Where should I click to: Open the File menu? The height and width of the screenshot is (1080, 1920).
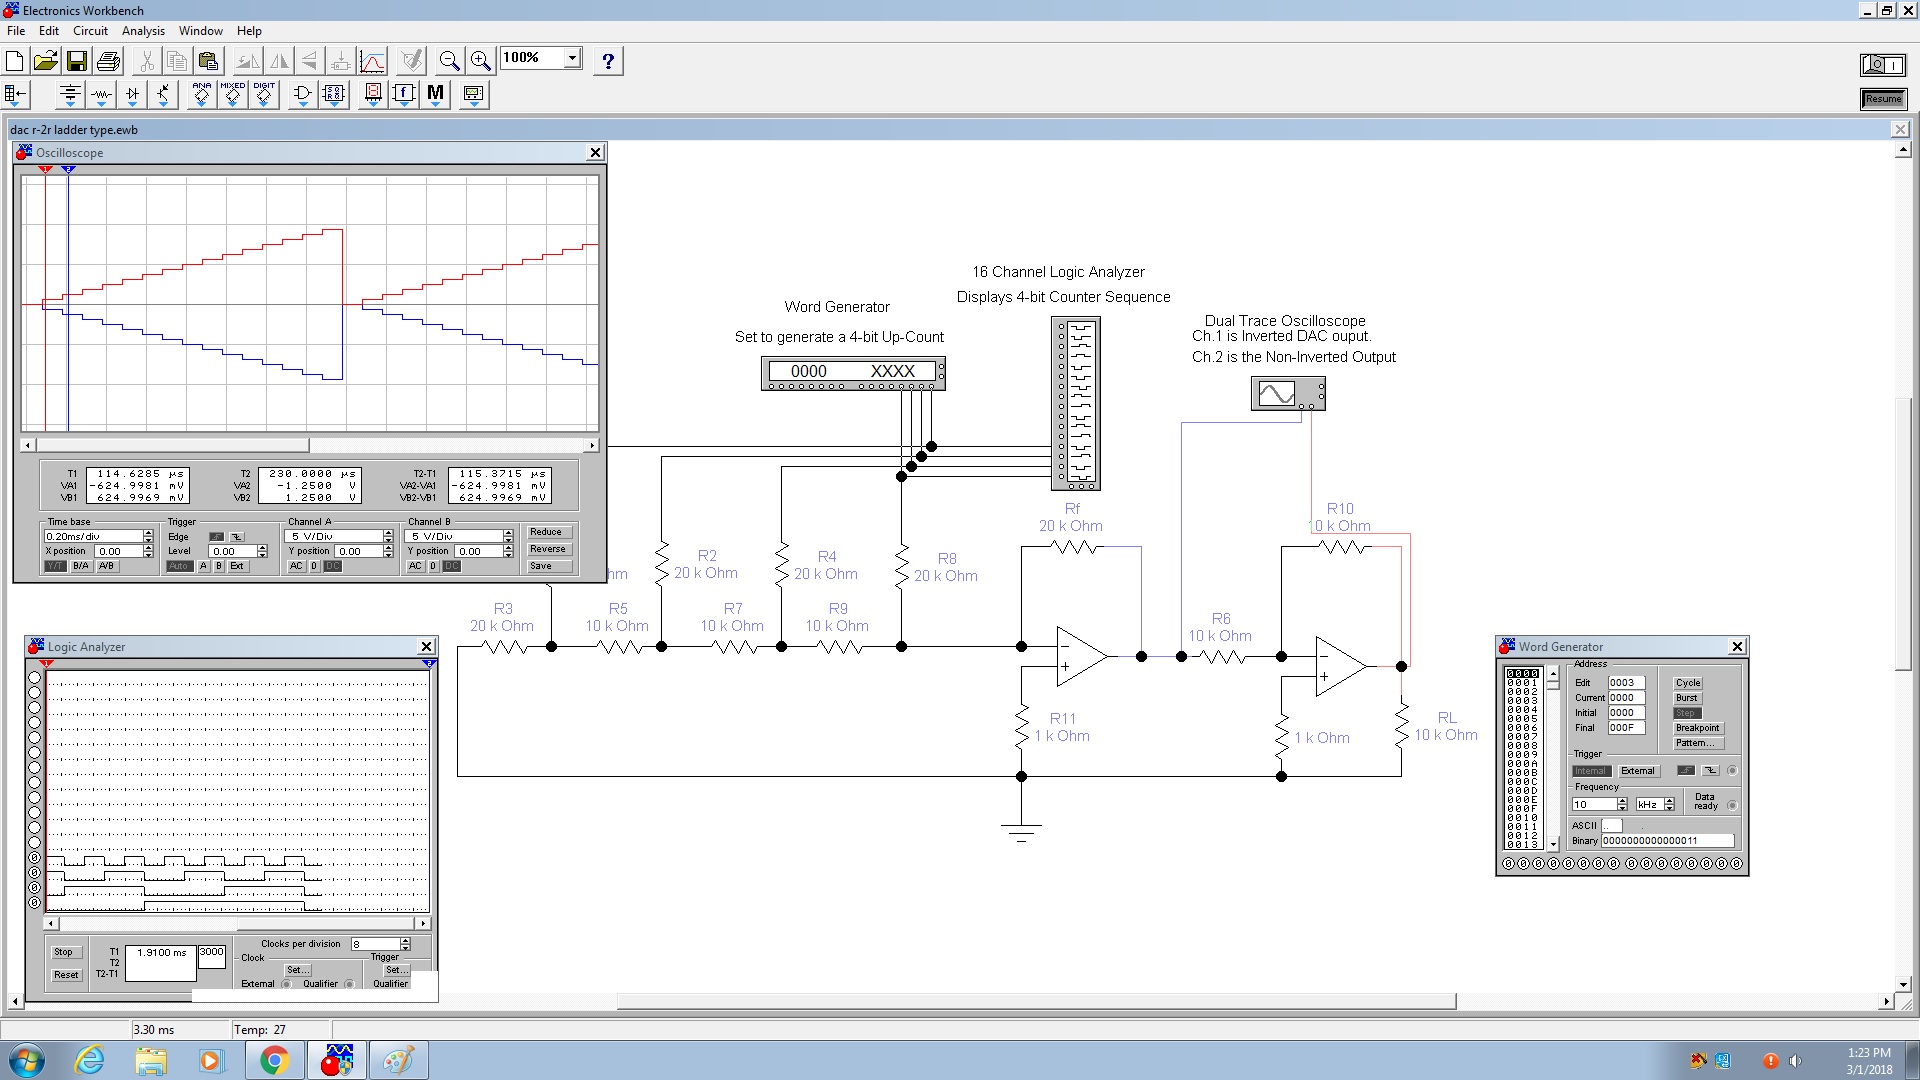click(16, 31)
